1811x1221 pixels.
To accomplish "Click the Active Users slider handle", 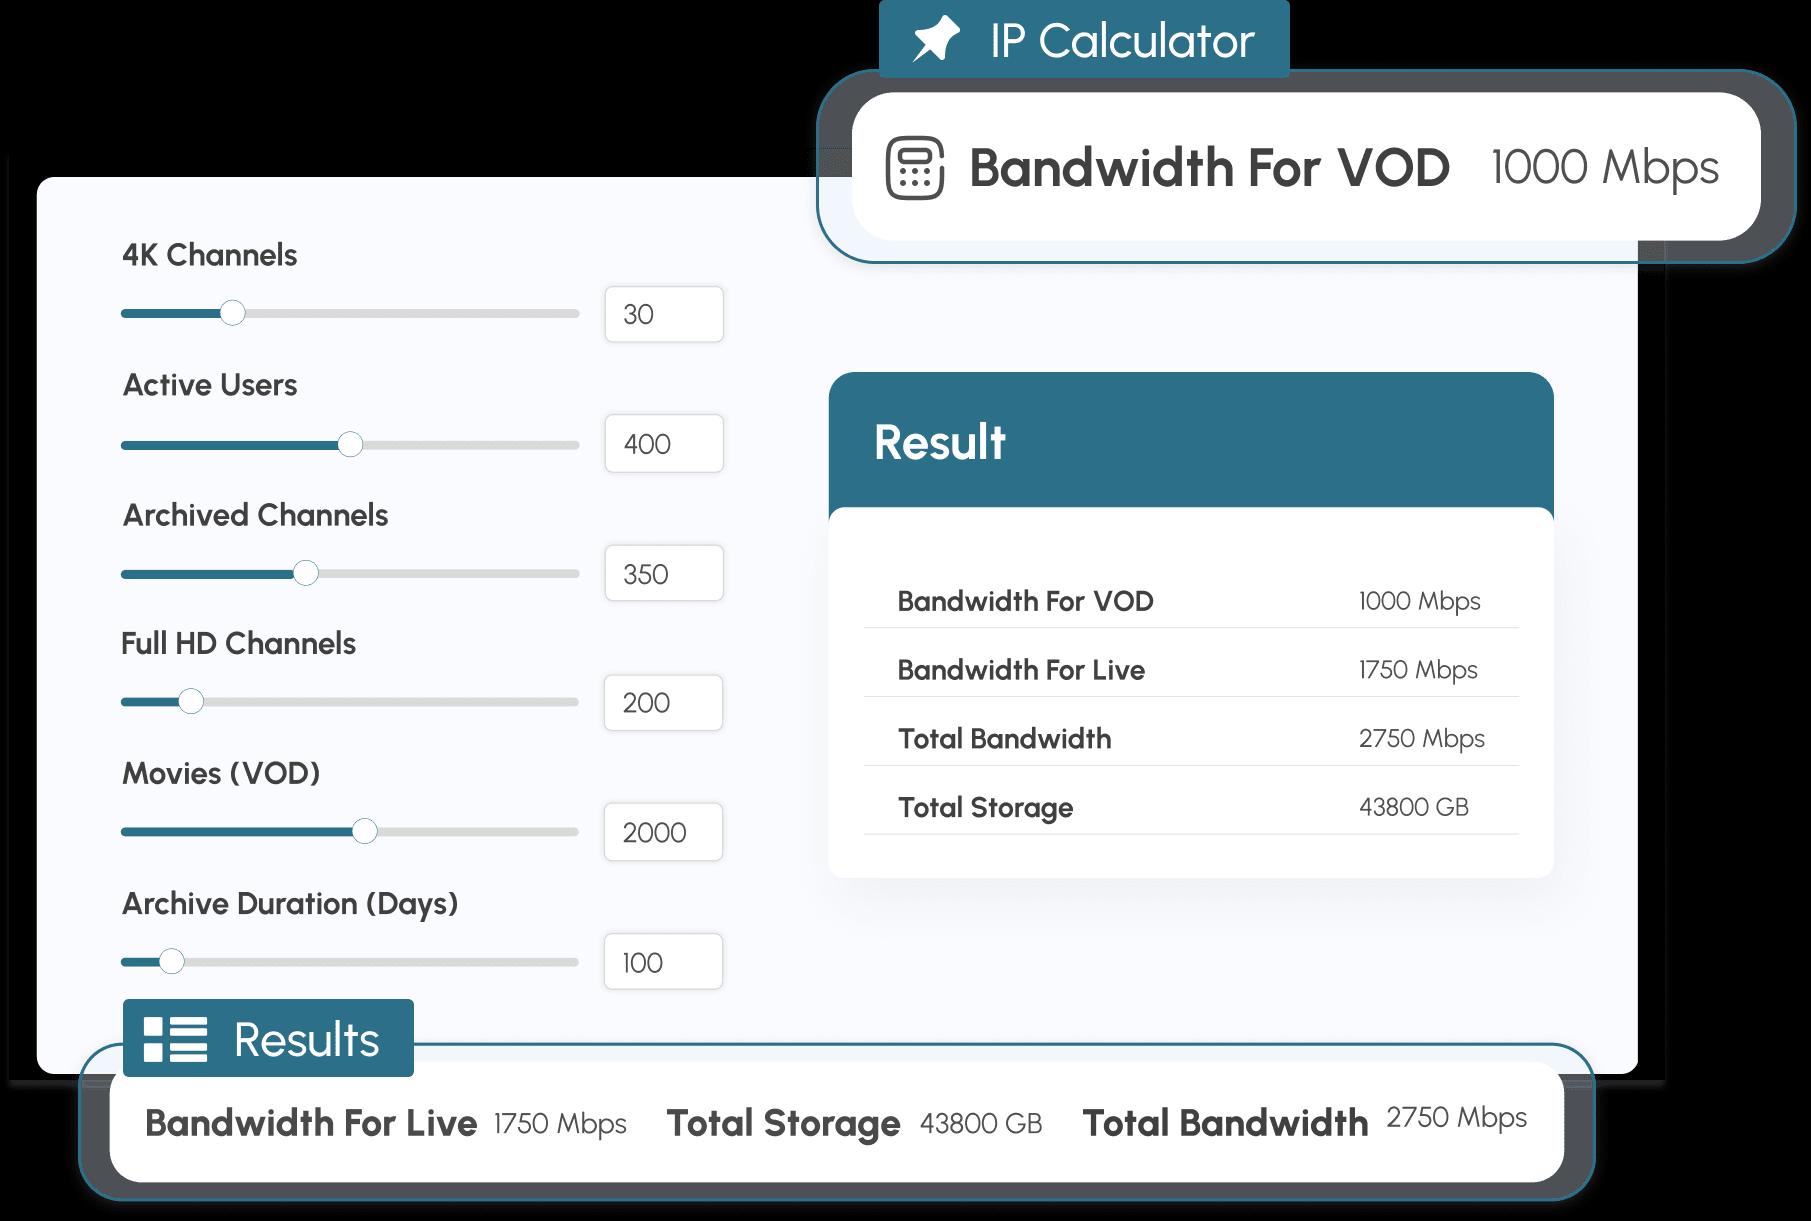I will click(x=350, y=444).
